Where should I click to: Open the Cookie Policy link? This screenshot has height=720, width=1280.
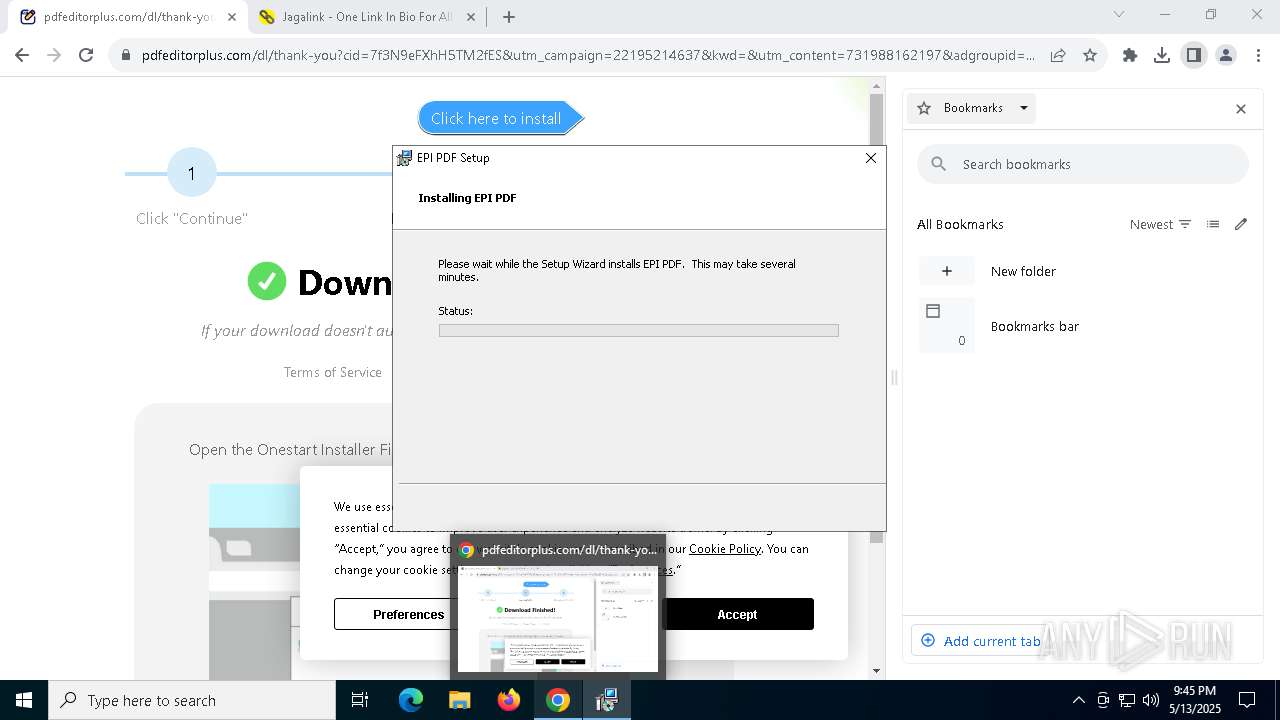click(725, 548)
